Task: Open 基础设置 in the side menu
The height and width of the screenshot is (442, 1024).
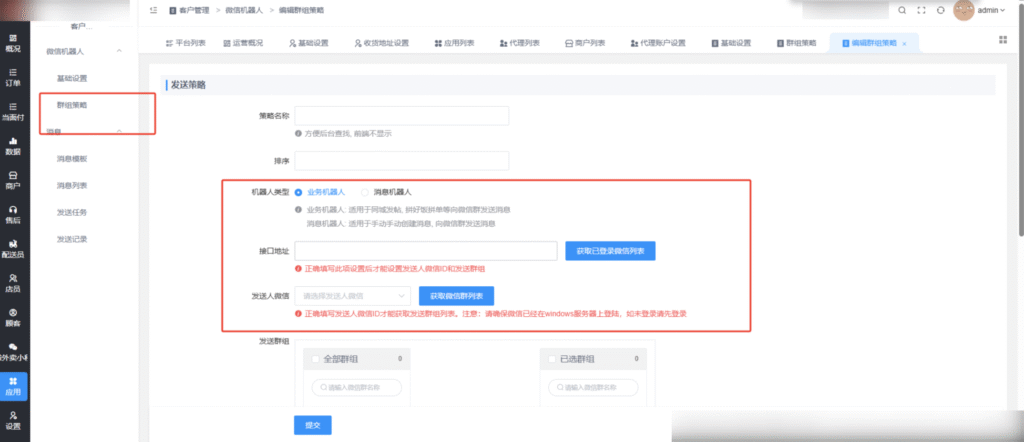Action: coord(72,78)
